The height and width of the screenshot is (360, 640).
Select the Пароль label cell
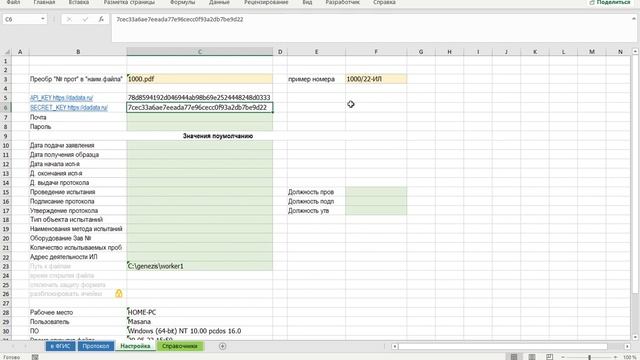click(x=78, y=127)
